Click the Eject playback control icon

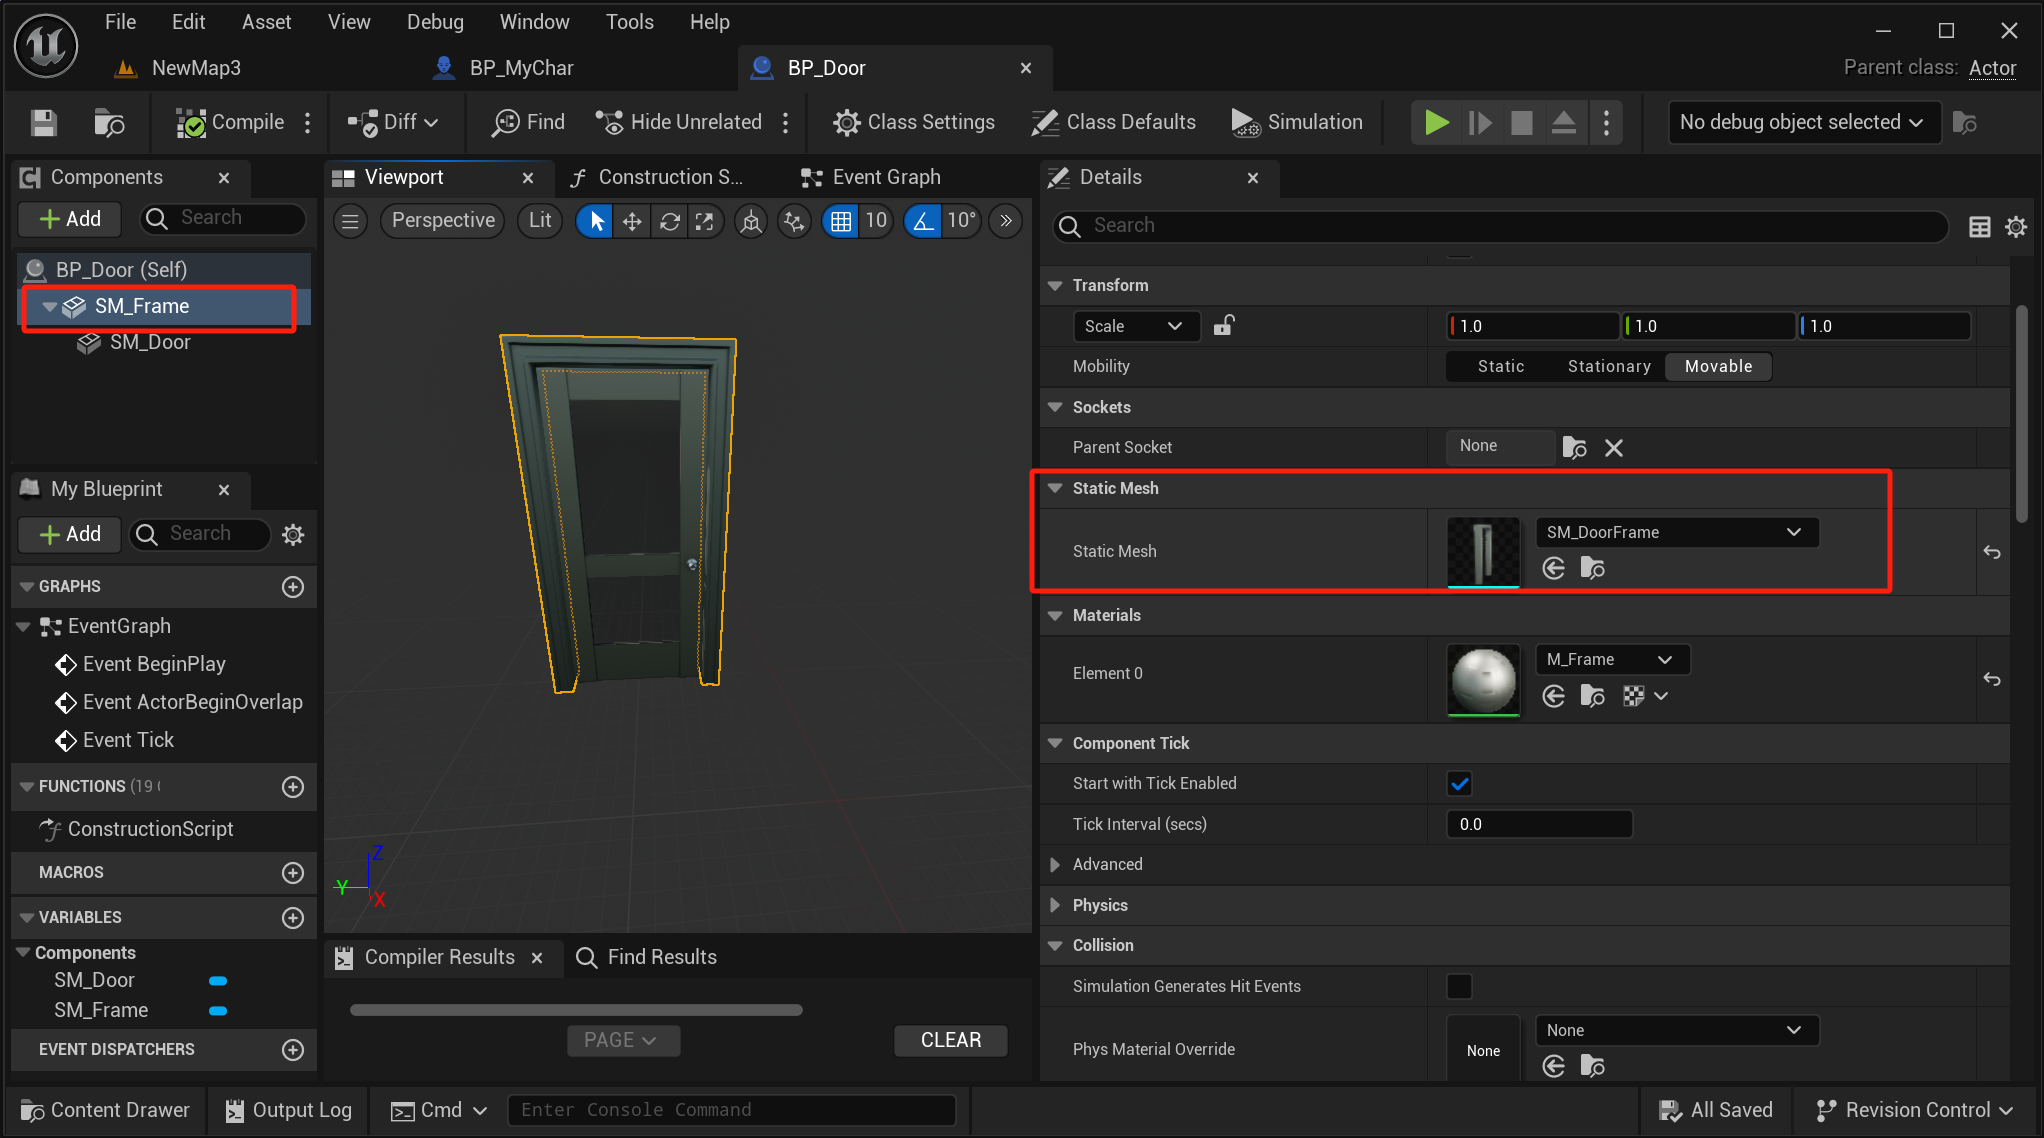tap(1564, 123)
